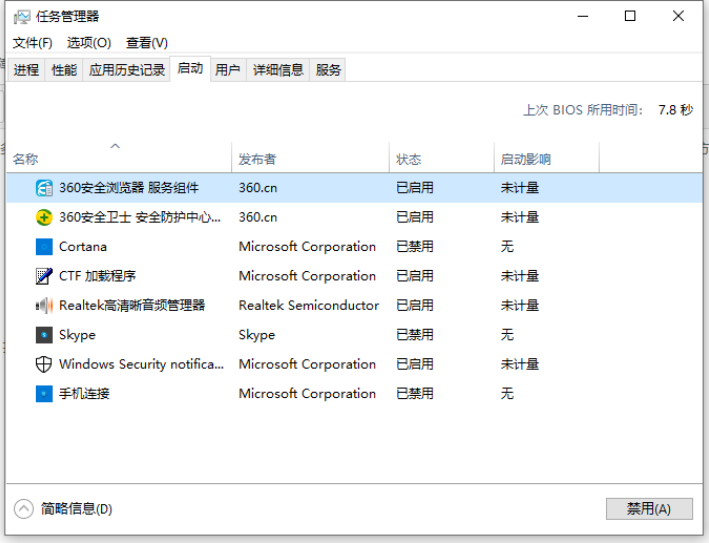Image resolution: width=709 pixels, height=543 pixels.
Task: Collapse to 简略信息 view using arrow
Action: [24, 509]
